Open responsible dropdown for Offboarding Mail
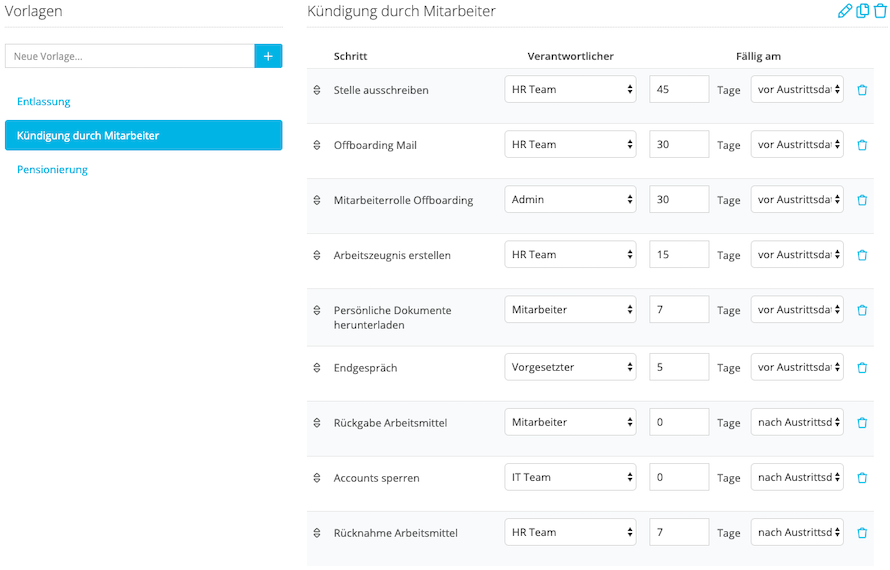This screenshot has height=570, width=890. 570,144
